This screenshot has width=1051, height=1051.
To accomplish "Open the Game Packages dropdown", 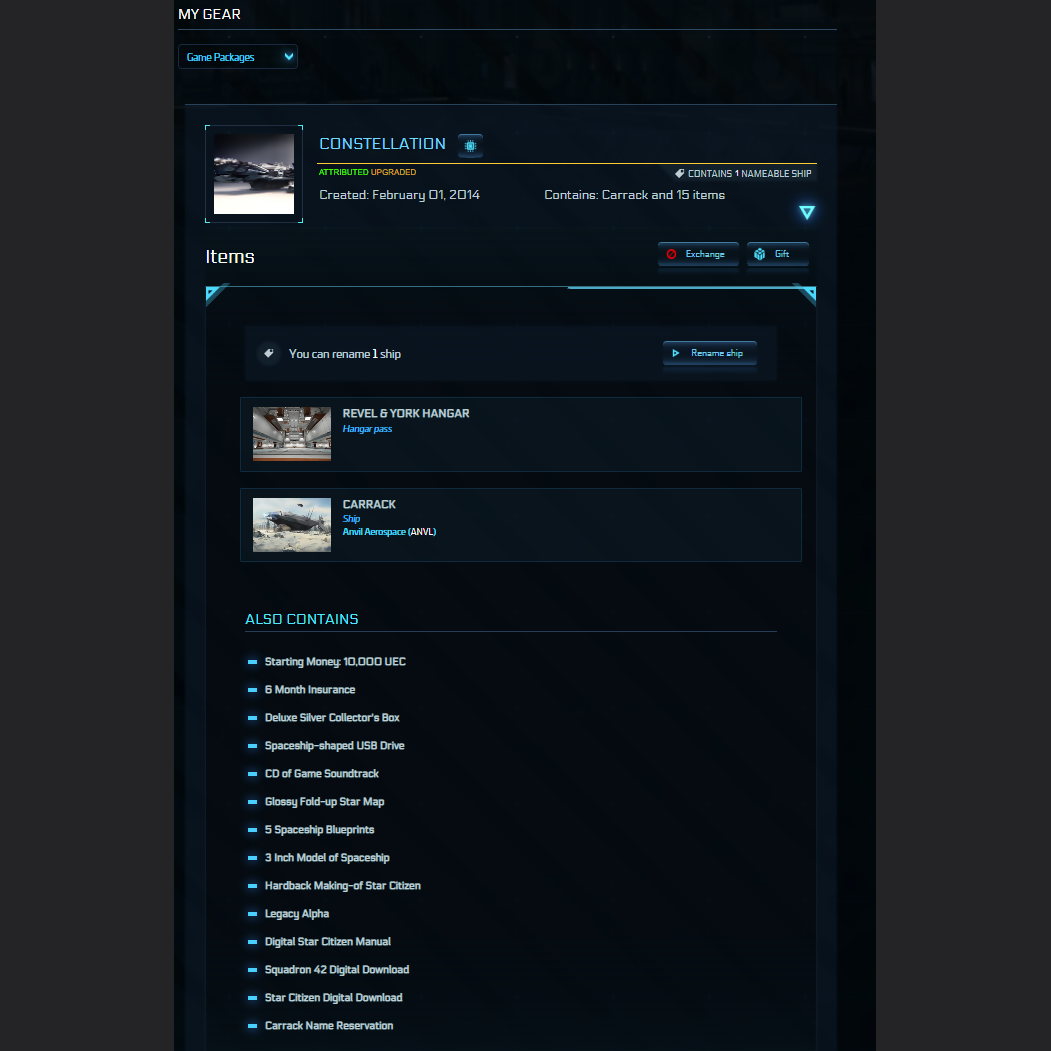I will click(237, 56).
